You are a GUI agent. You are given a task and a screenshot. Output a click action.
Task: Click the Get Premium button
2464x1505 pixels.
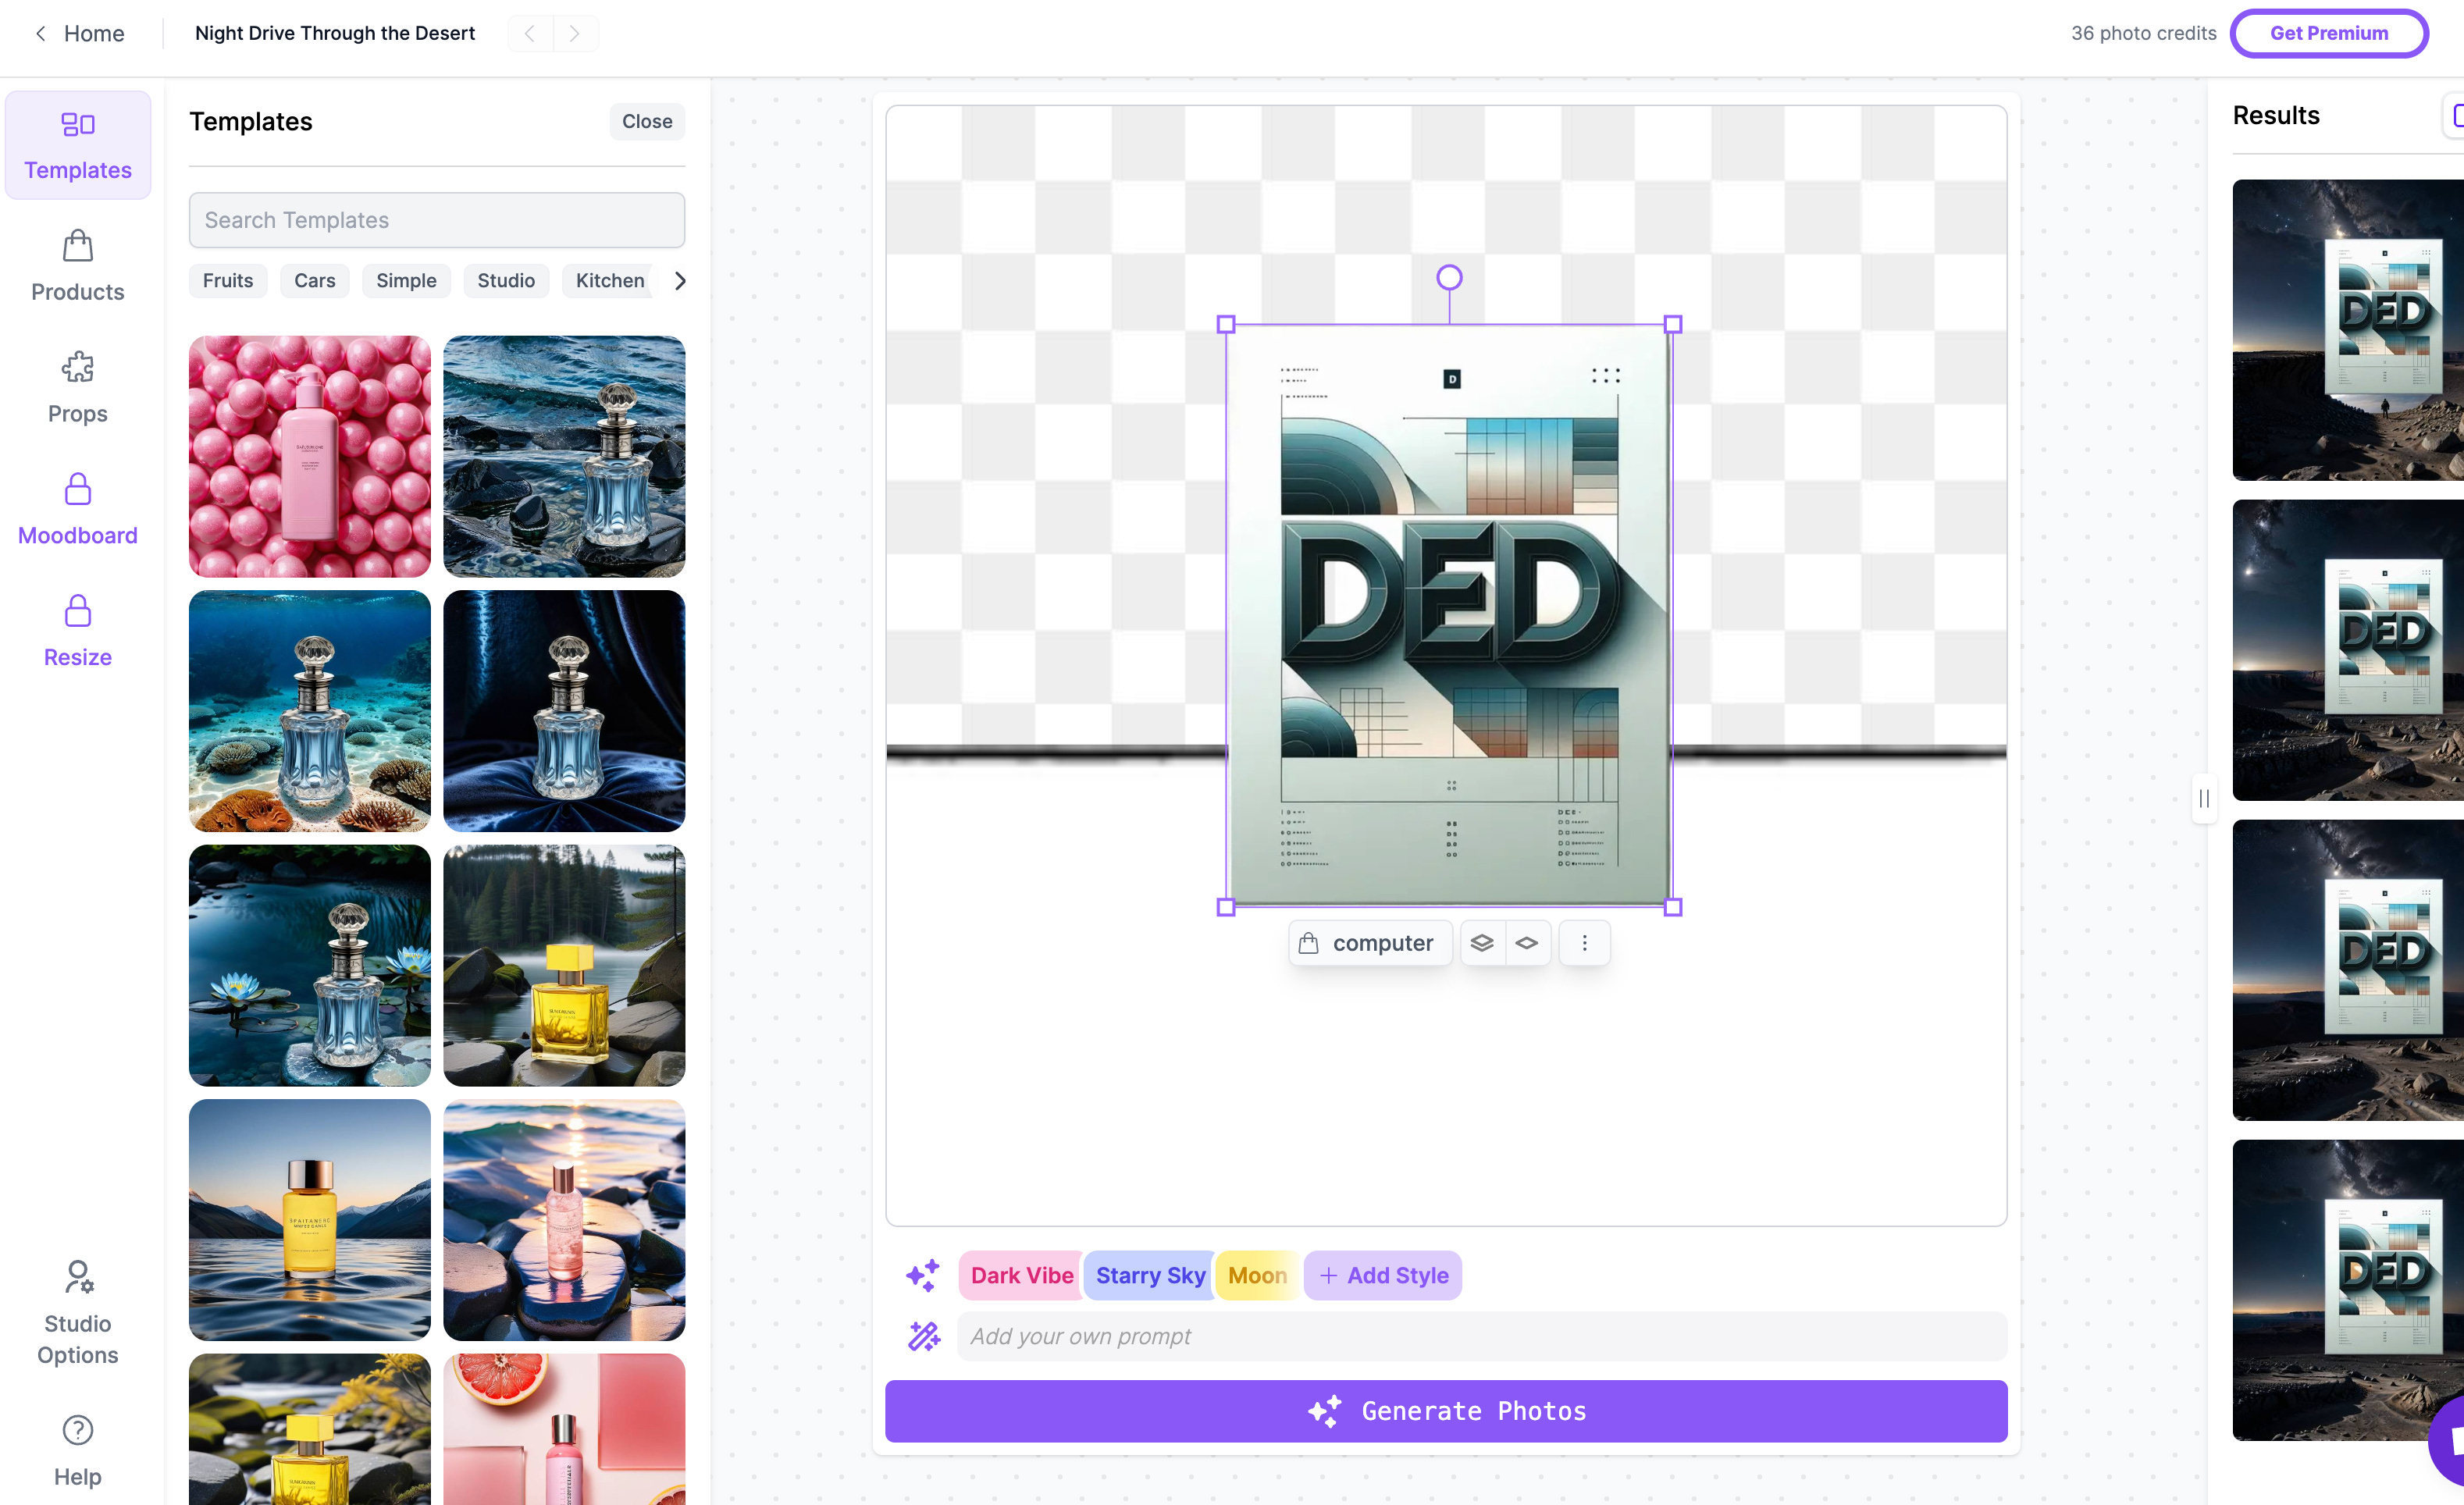pyautogui.click(x=2328, y=33)
